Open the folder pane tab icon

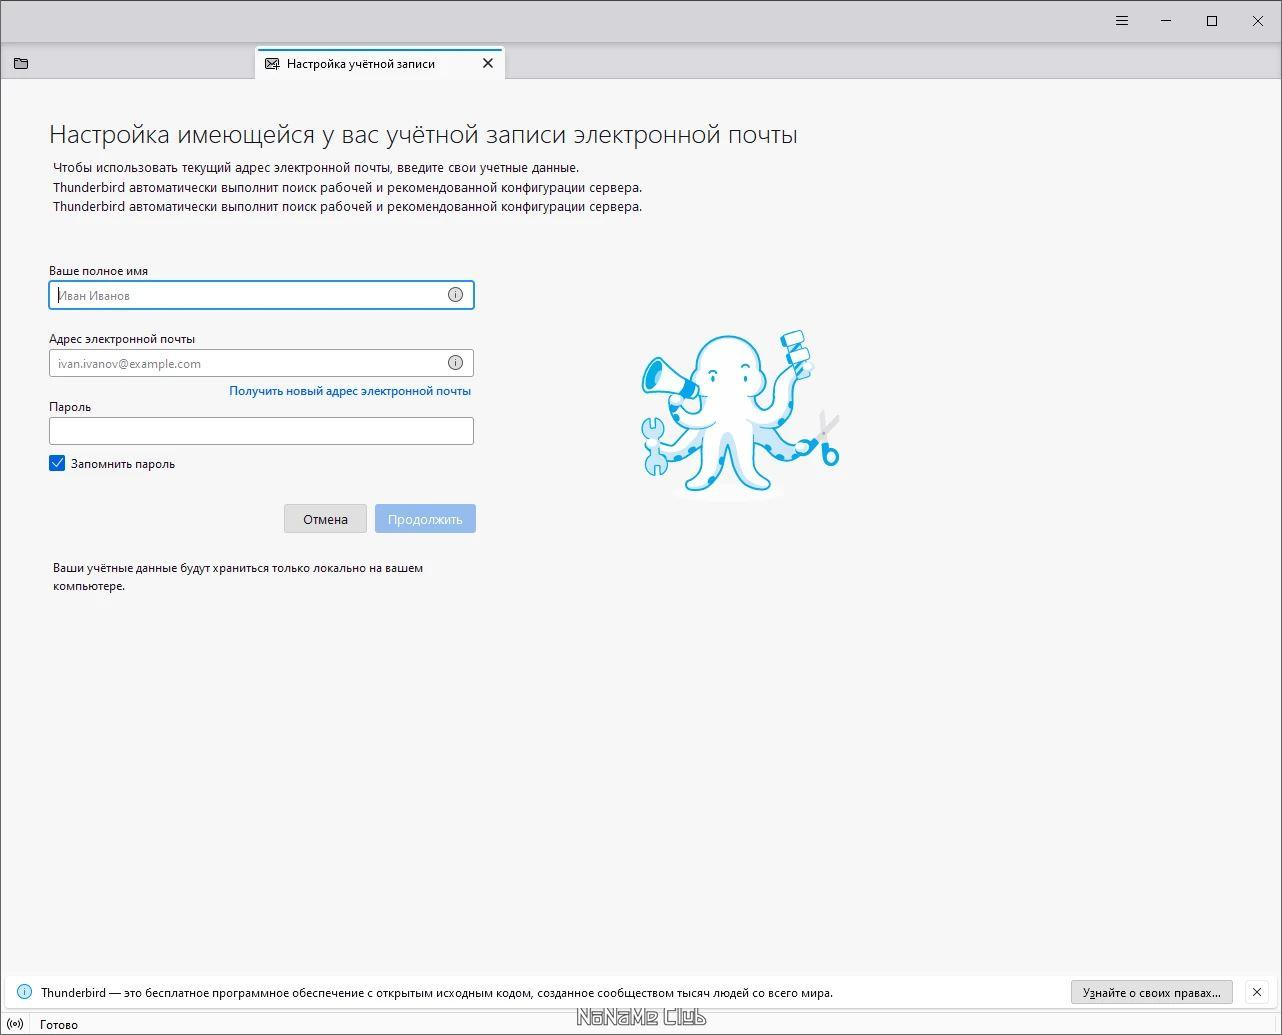[x=21, y=63]
